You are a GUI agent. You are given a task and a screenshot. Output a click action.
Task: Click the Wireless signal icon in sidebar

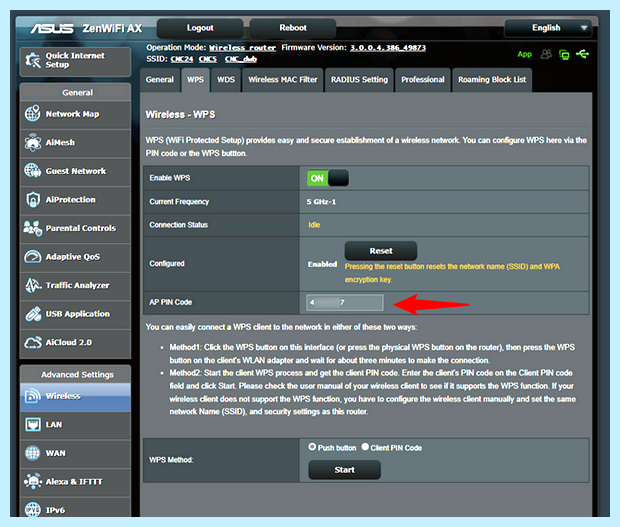(x=32, y=396)
